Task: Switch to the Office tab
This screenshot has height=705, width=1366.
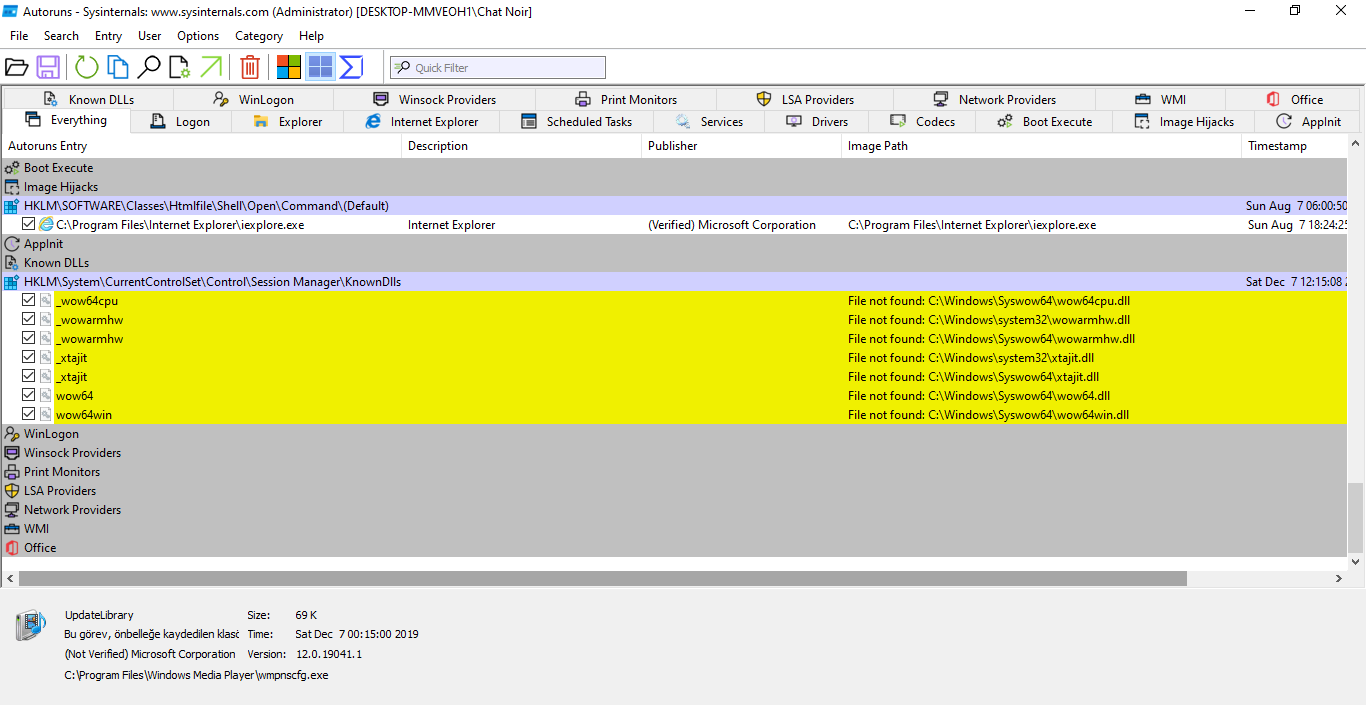Action: click(1294, 99)
